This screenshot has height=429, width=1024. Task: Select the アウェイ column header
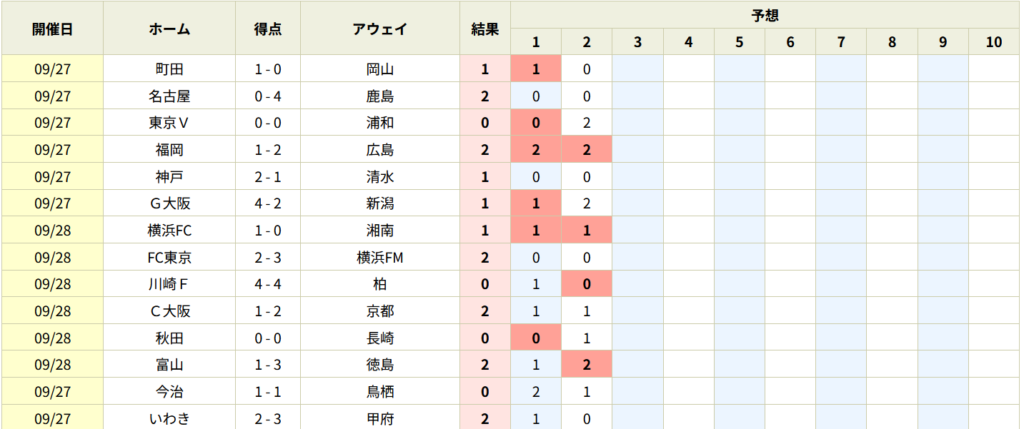tap(380, 29)
